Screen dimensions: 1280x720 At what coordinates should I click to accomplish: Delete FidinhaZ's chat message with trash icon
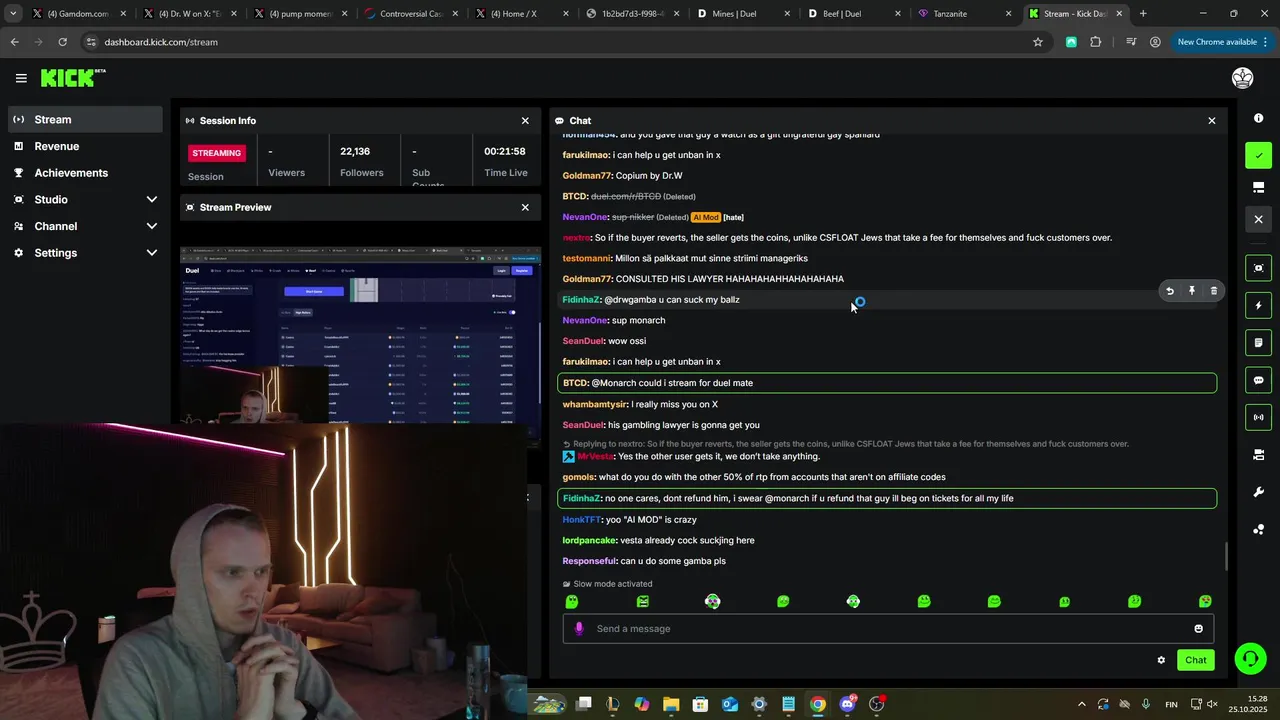point(1213,291)
